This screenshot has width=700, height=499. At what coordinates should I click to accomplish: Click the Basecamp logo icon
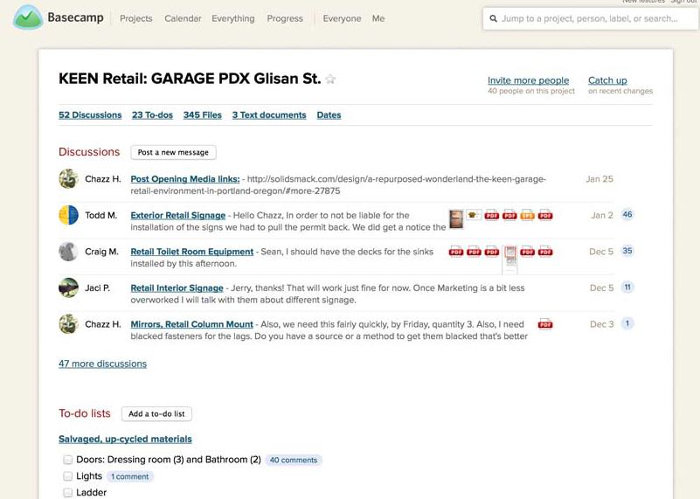(28, 18)
